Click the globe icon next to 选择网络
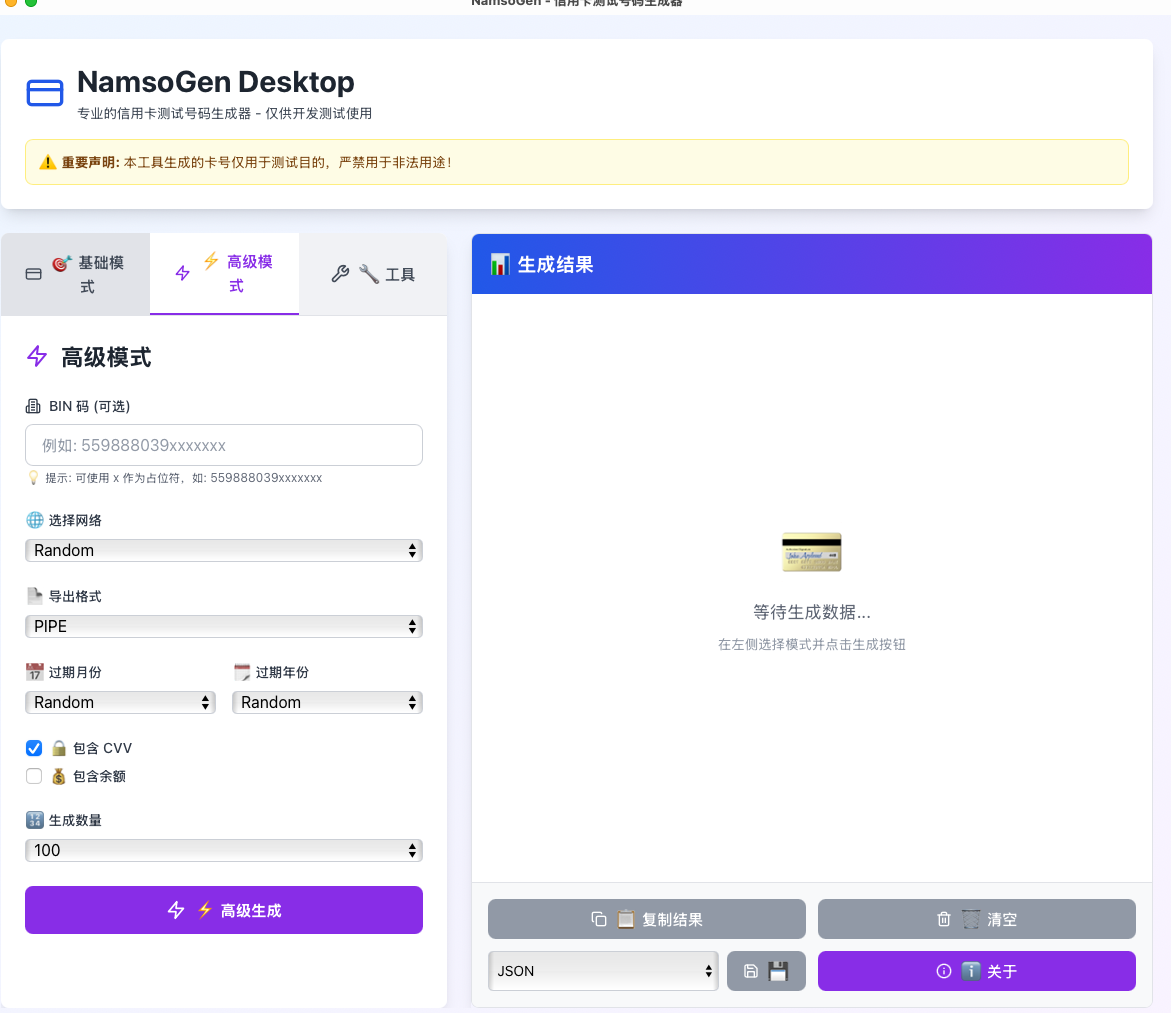 35,520
